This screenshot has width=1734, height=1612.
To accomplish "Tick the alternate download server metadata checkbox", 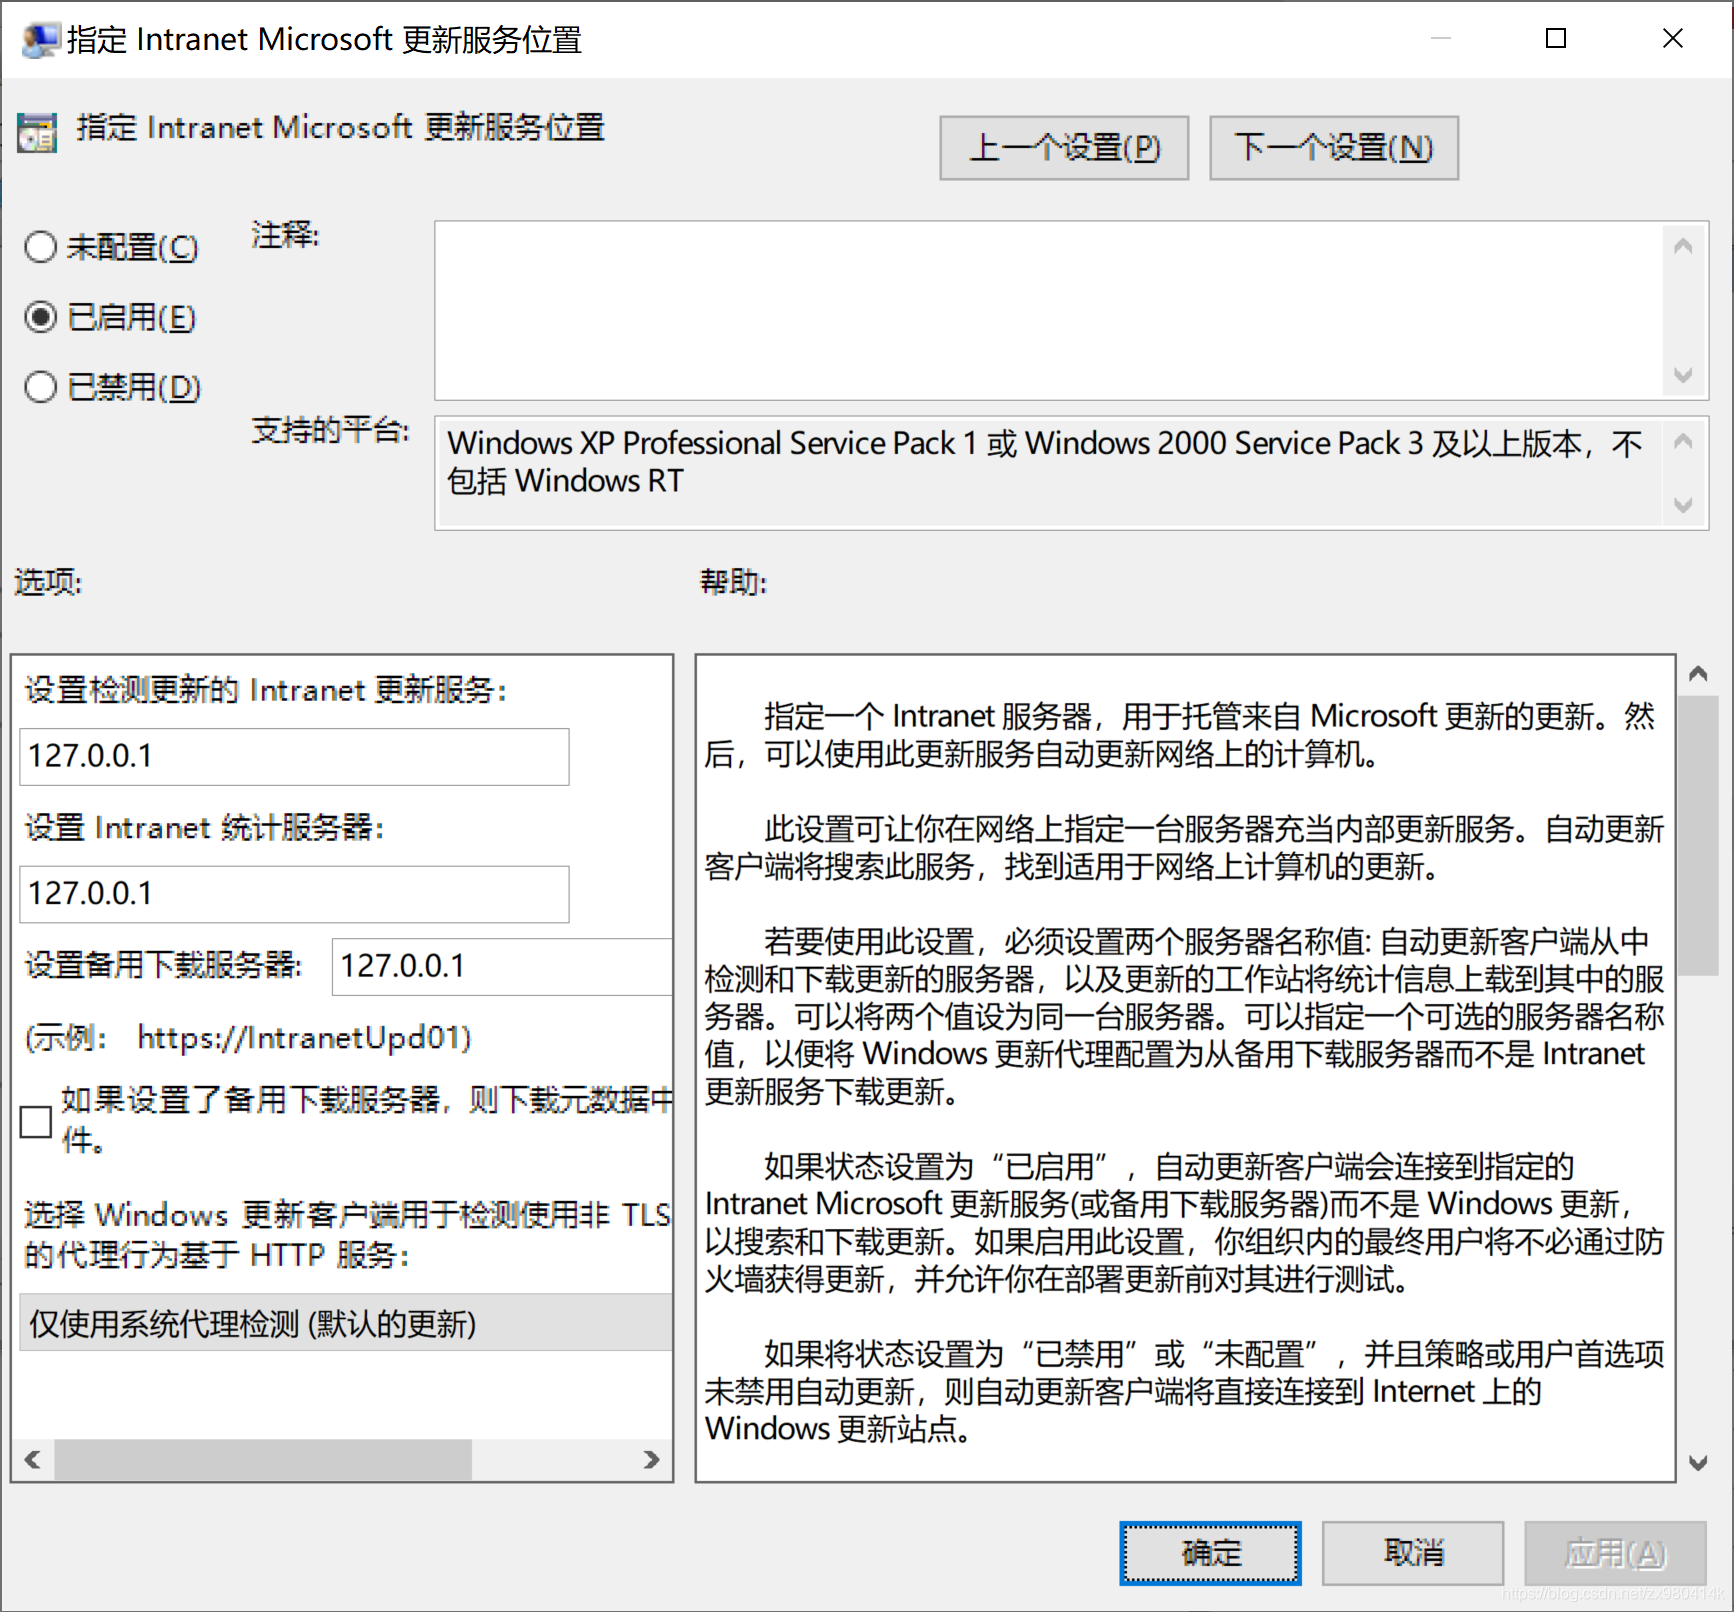I will [x=36, y=1122].
